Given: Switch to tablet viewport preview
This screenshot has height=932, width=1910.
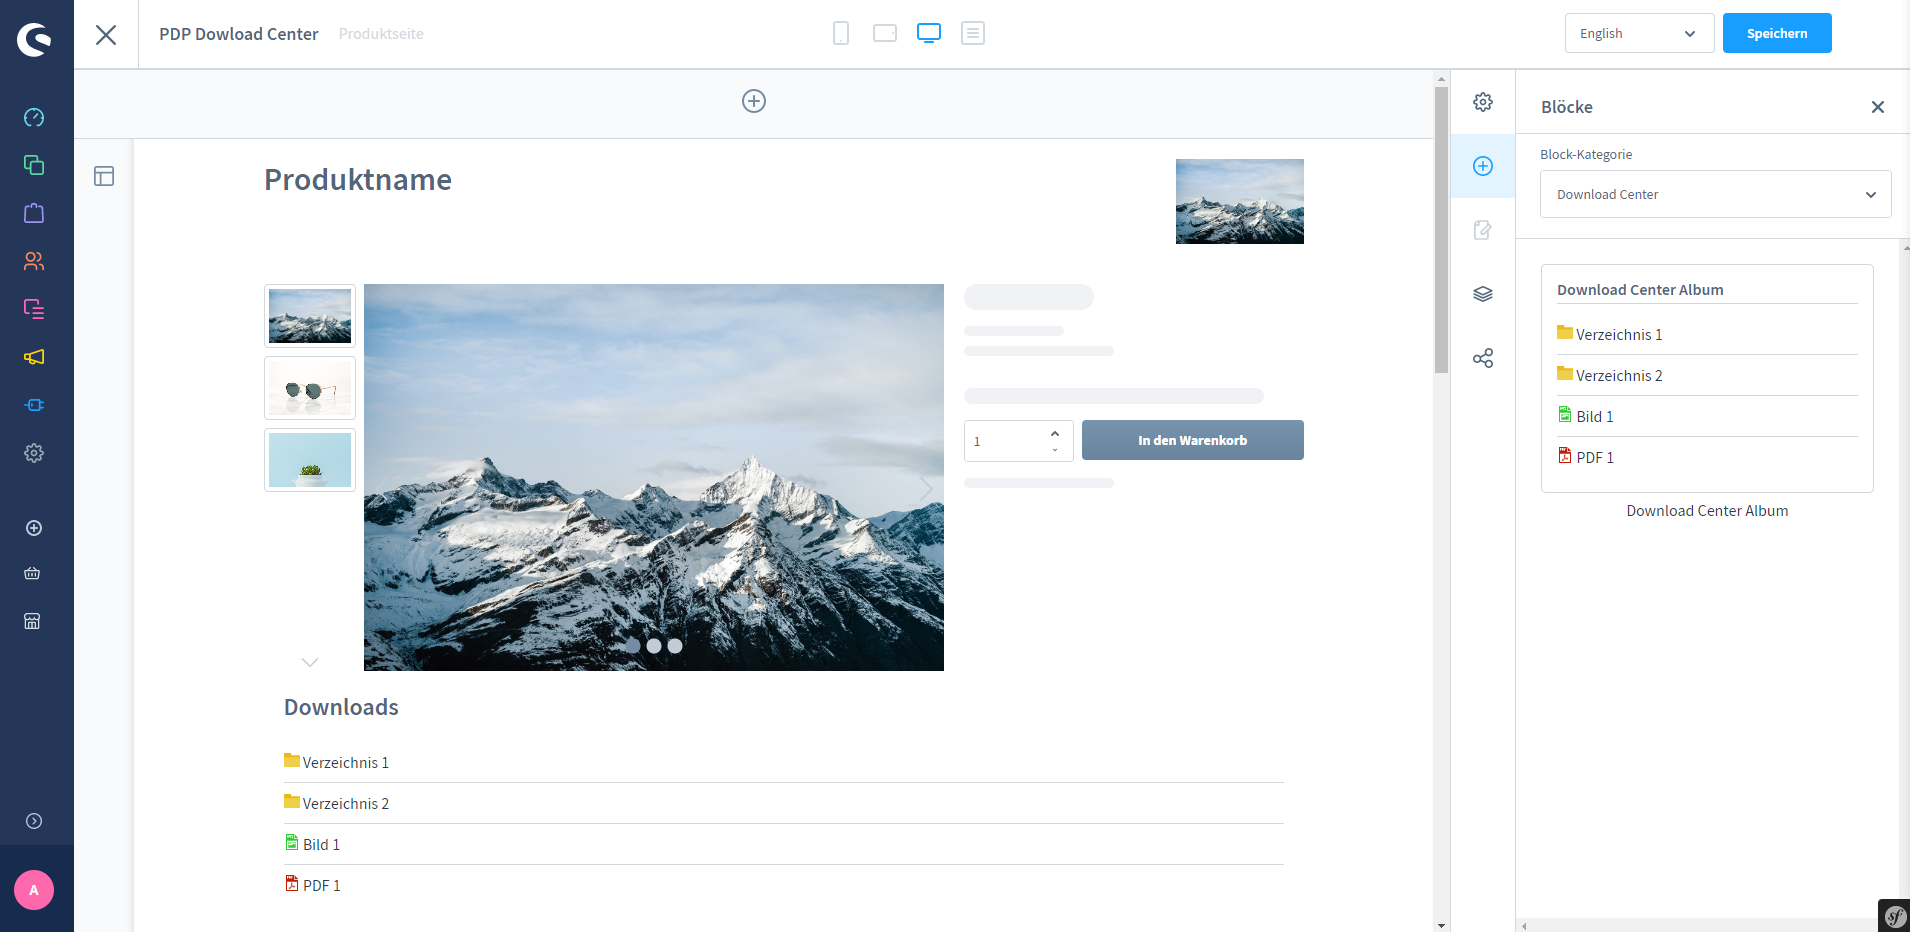Looking at the screenshot, I should tap(885, 33).
